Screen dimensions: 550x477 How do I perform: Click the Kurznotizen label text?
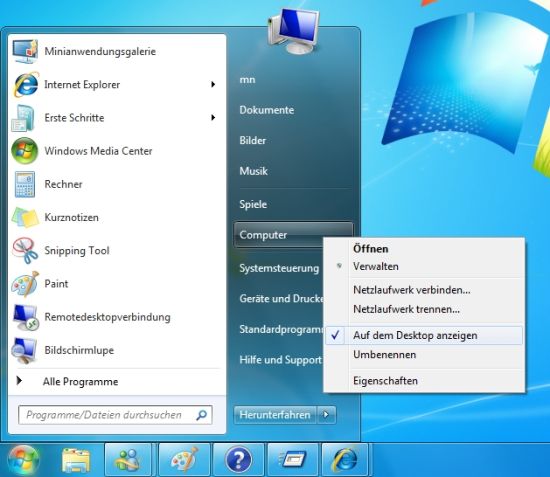click(x=71, y=217)
